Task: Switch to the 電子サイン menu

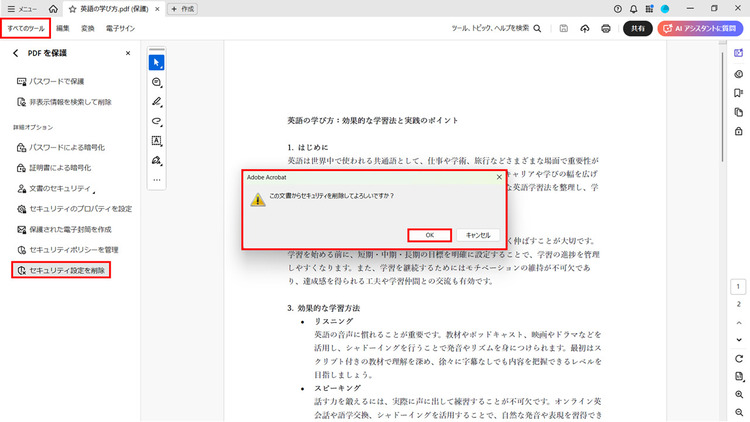Action: (x=121, y=29)
